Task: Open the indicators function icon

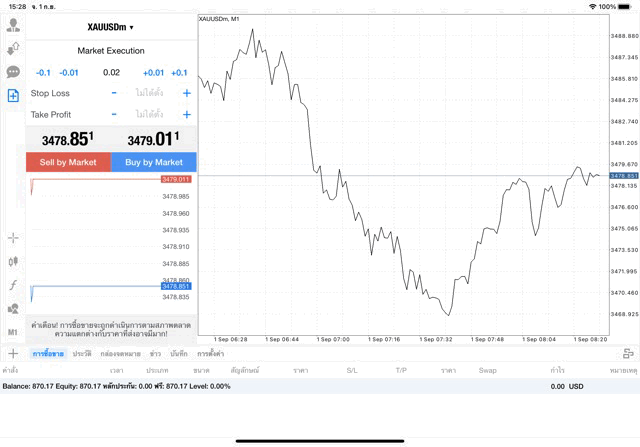Action: 13,285
